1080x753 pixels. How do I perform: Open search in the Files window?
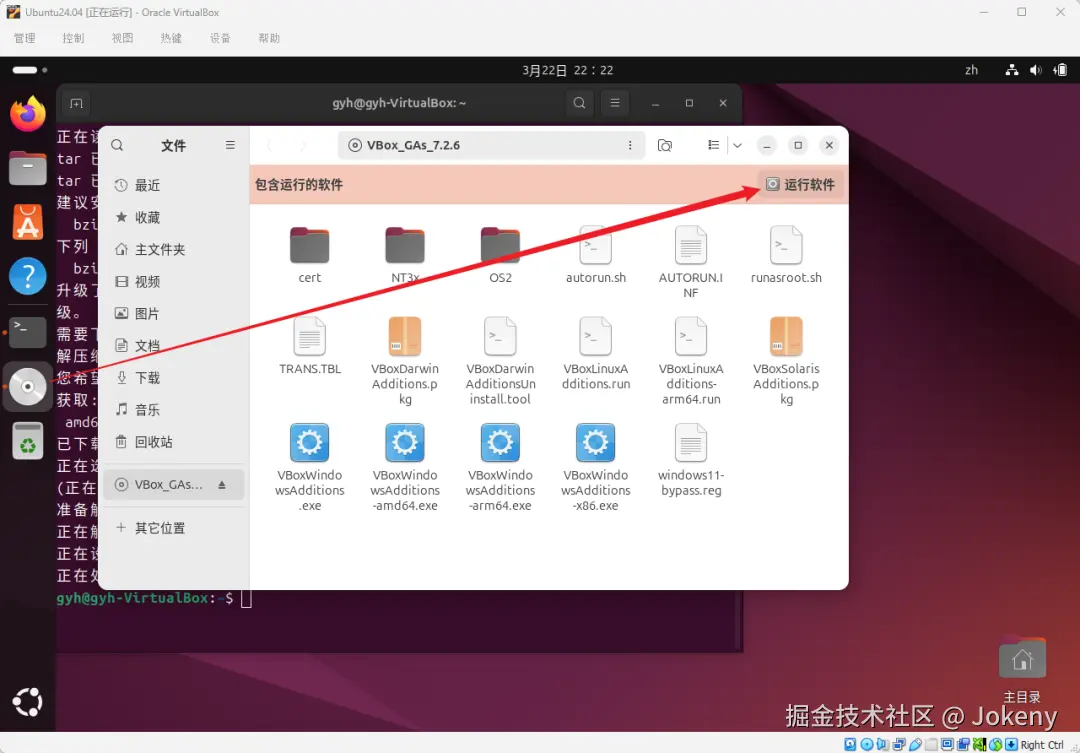pyautogui.click(x=117, y=145)
